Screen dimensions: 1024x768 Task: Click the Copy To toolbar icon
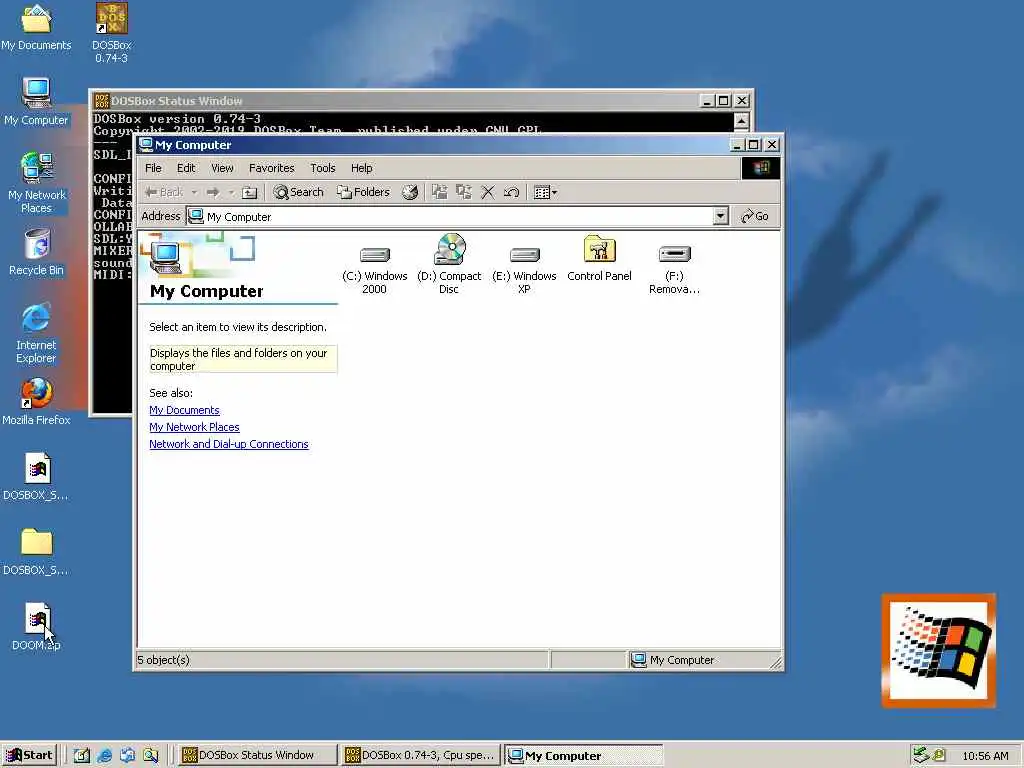(464, 192)
